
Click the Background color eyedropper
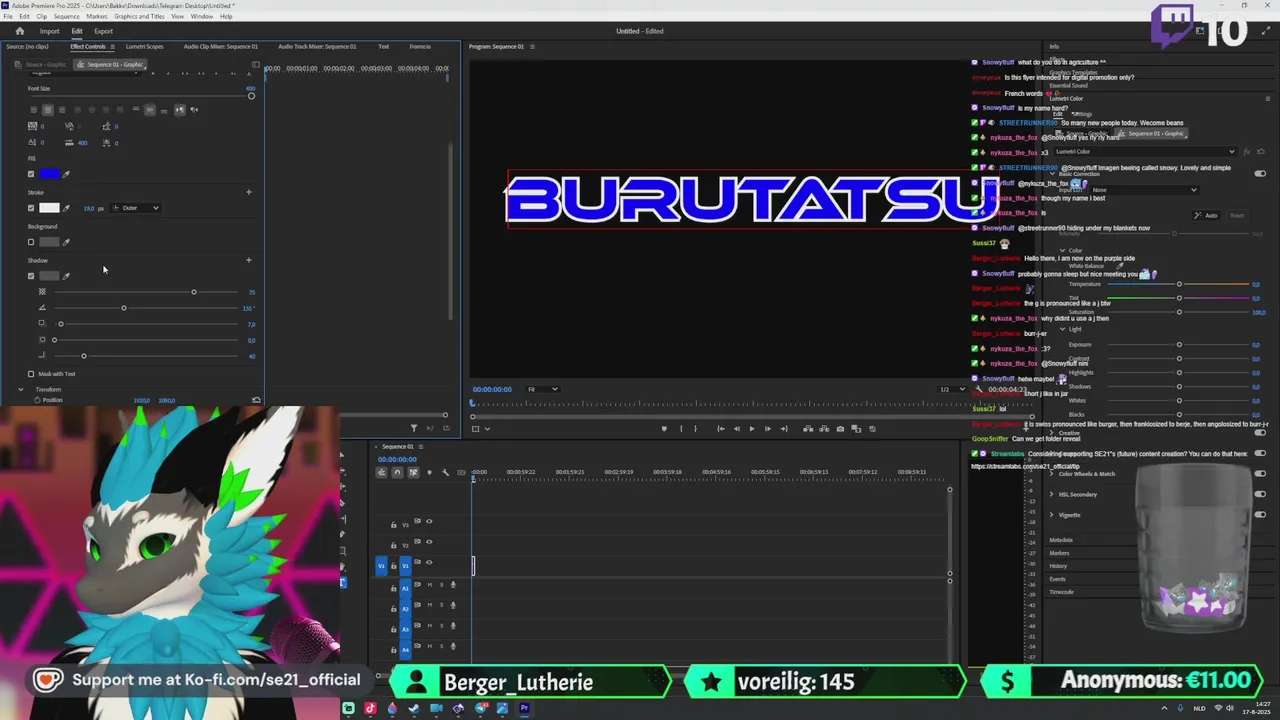click(x=67, y=242)
